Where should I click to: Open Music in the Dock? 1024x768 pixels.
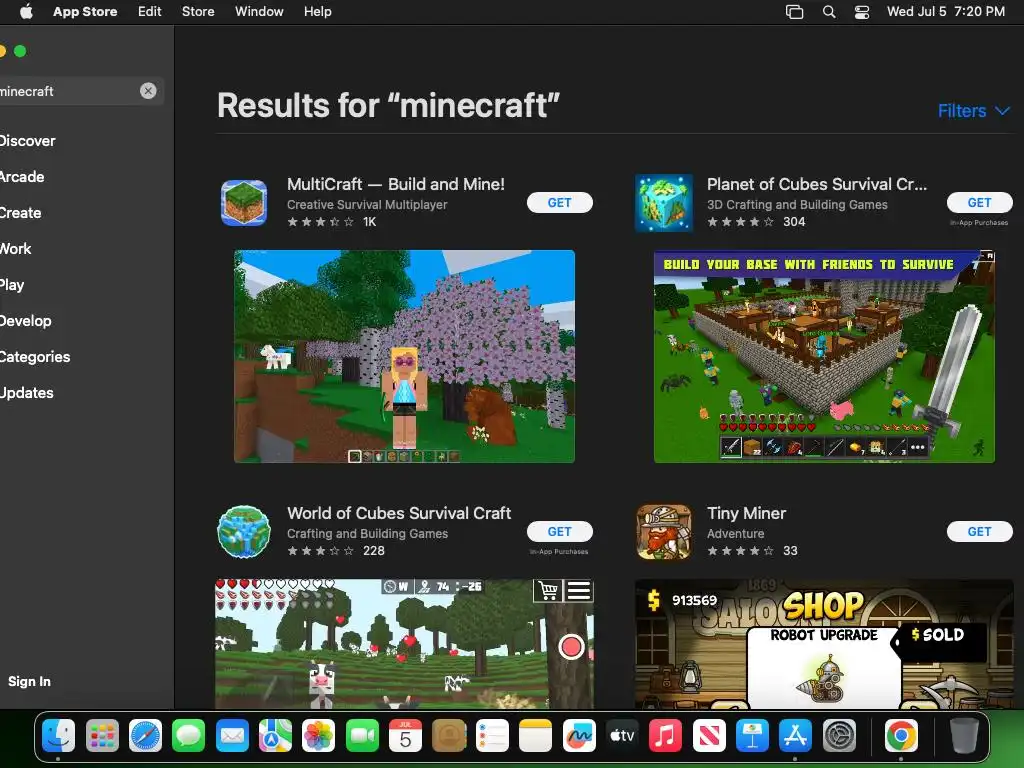[665, 737]
